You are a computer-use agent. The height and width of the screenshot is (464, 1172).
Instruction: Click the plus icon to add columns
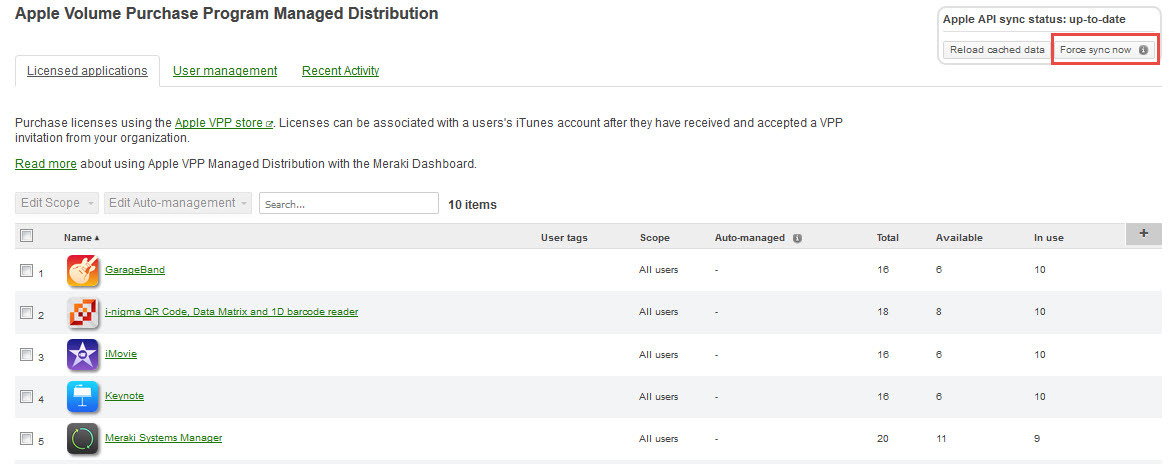pos(1144,233)
